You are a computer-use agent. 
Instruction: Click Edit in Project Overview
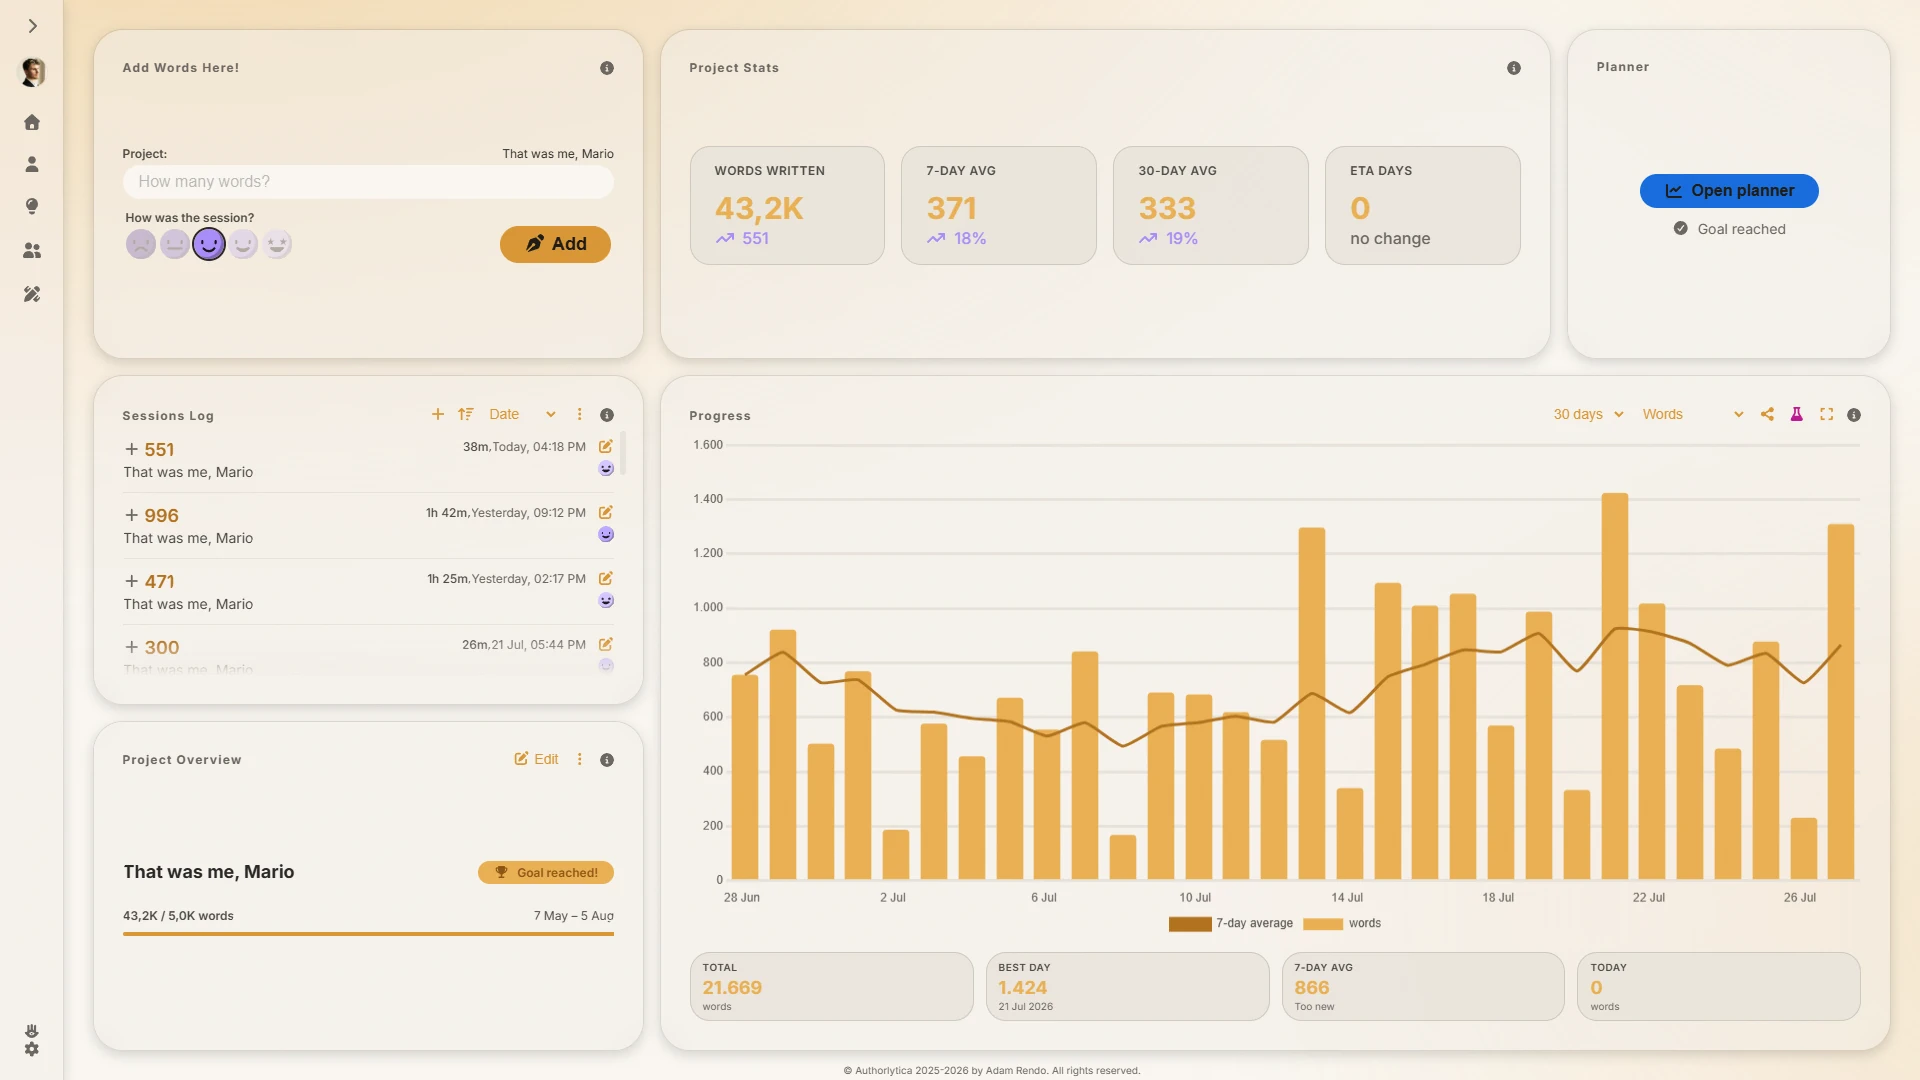tap(536, 759)
